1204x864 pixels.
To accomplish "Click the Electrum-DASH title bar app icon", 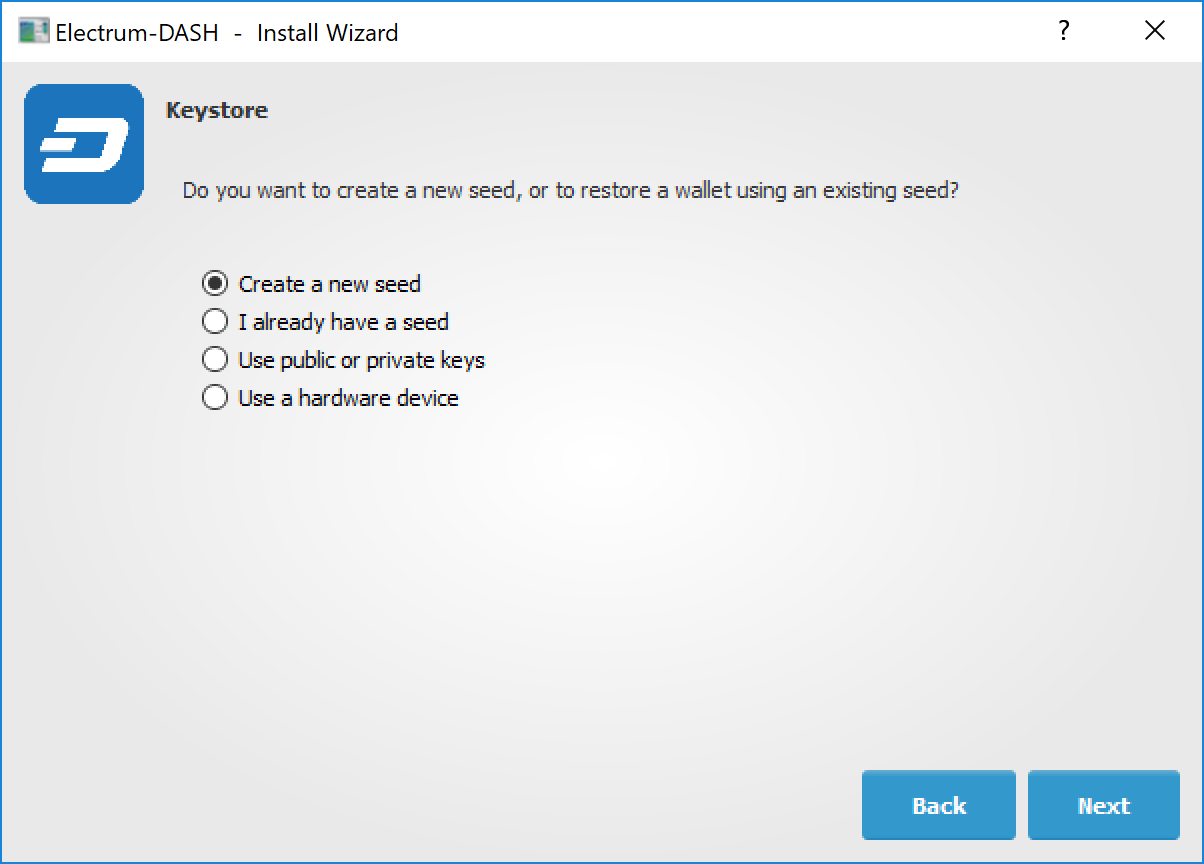I will click(x=33, y=32).
